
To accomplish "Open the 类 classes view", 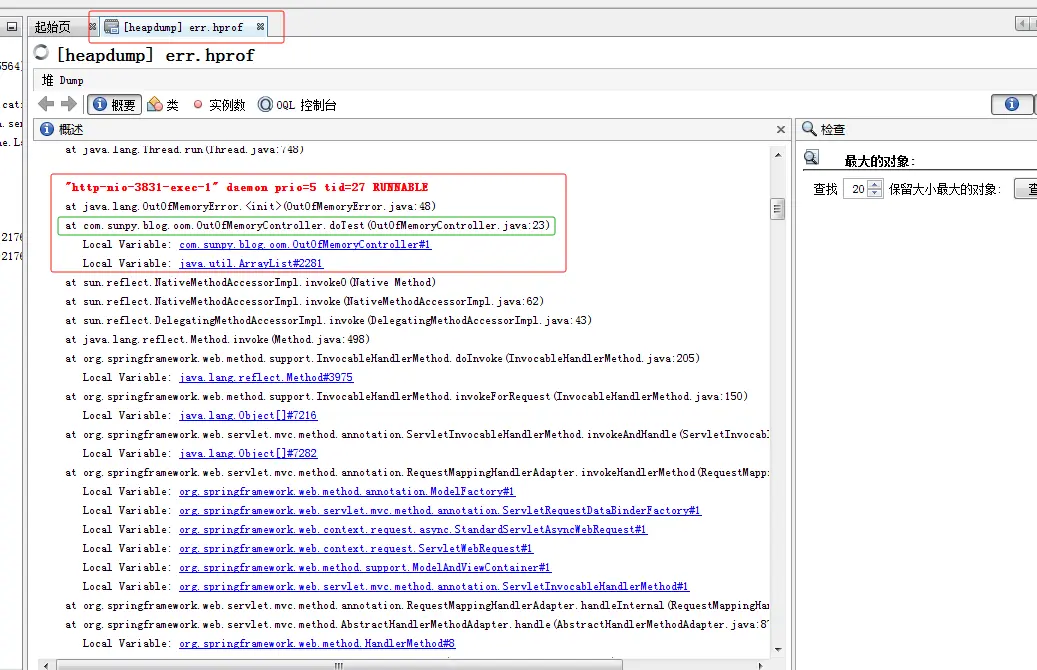I will point(163,105).
